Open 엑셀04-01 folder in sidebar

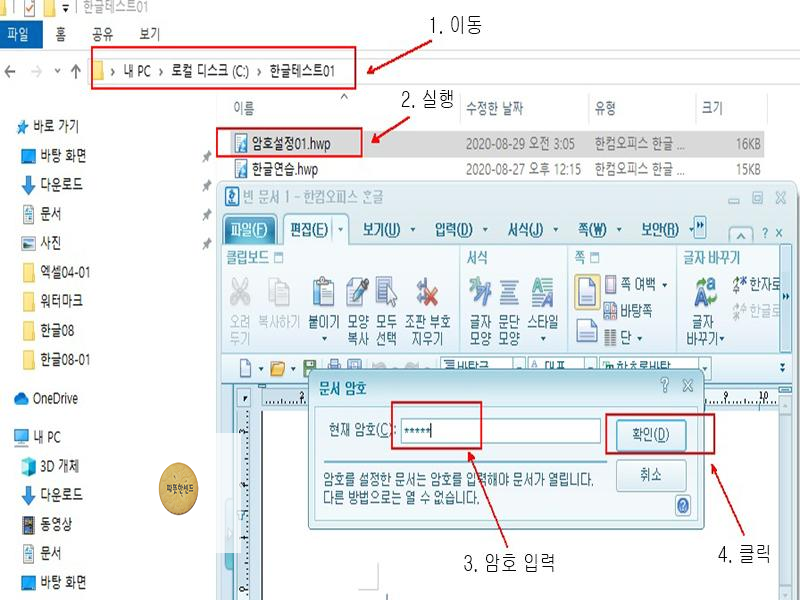(x=56, y=272)
